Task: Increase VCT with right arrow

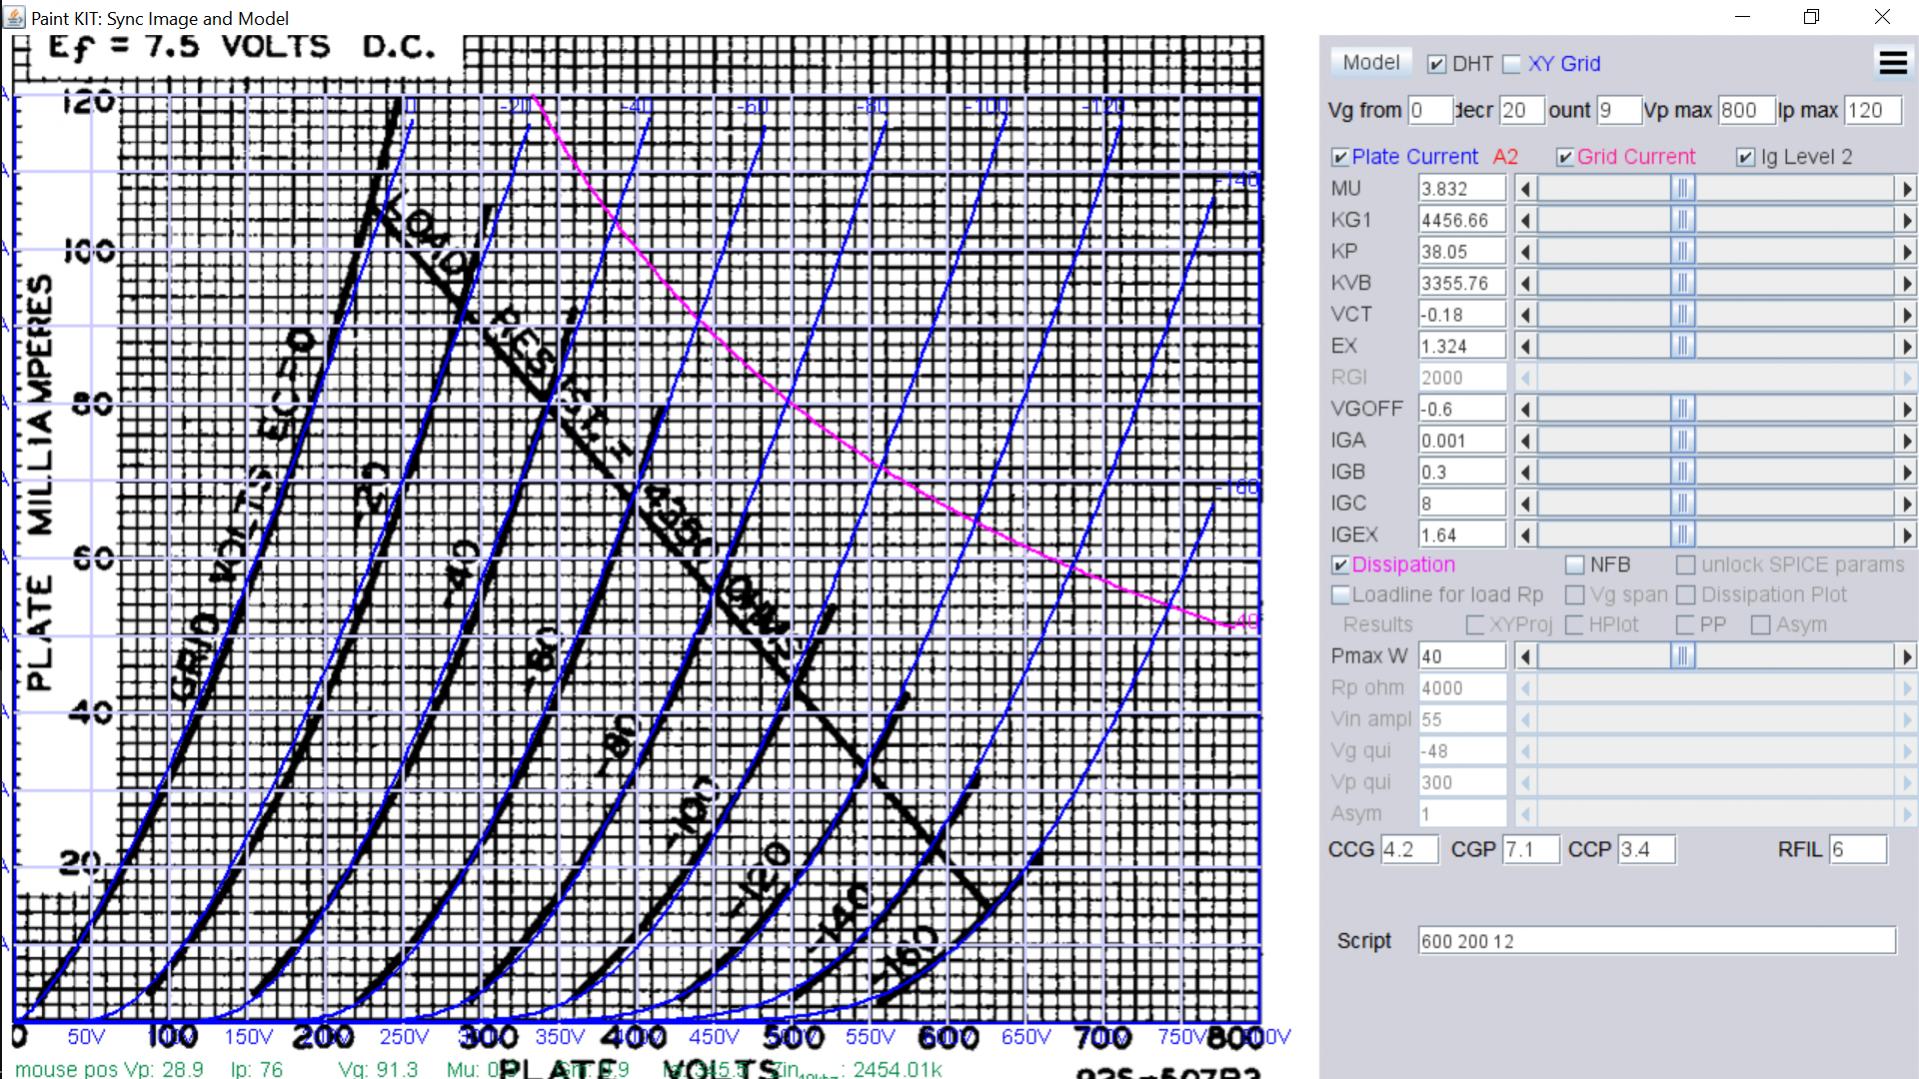Action: [x=1907, y=314]
